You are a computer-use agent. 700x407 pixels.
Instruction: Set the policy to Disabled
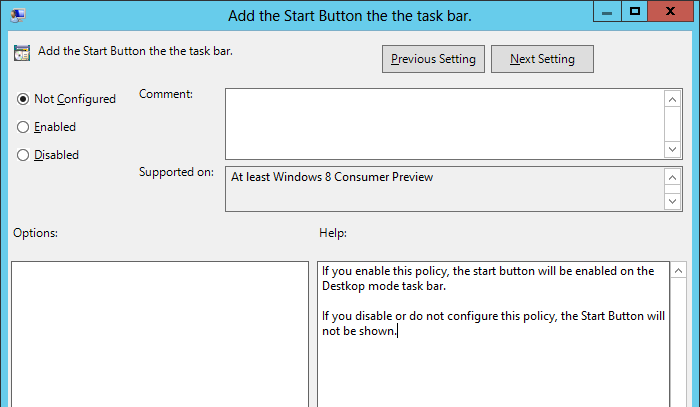(23, 155)
